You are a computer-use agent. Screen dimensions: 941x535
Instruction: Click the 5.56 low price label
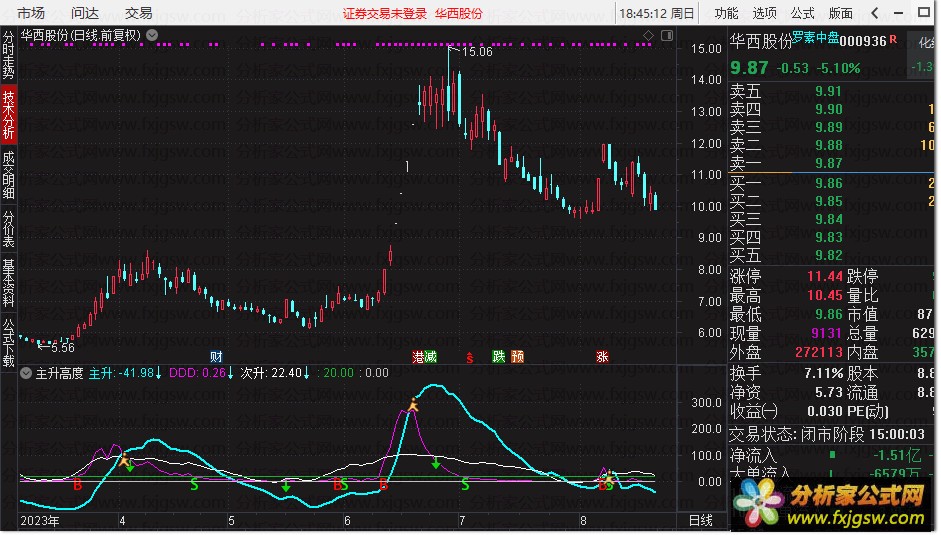point(63,348)
